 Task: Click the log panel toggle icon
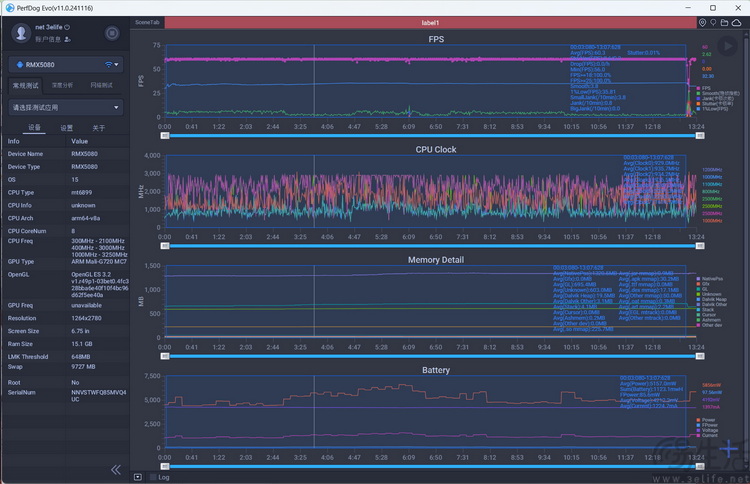tap(138, 477)
